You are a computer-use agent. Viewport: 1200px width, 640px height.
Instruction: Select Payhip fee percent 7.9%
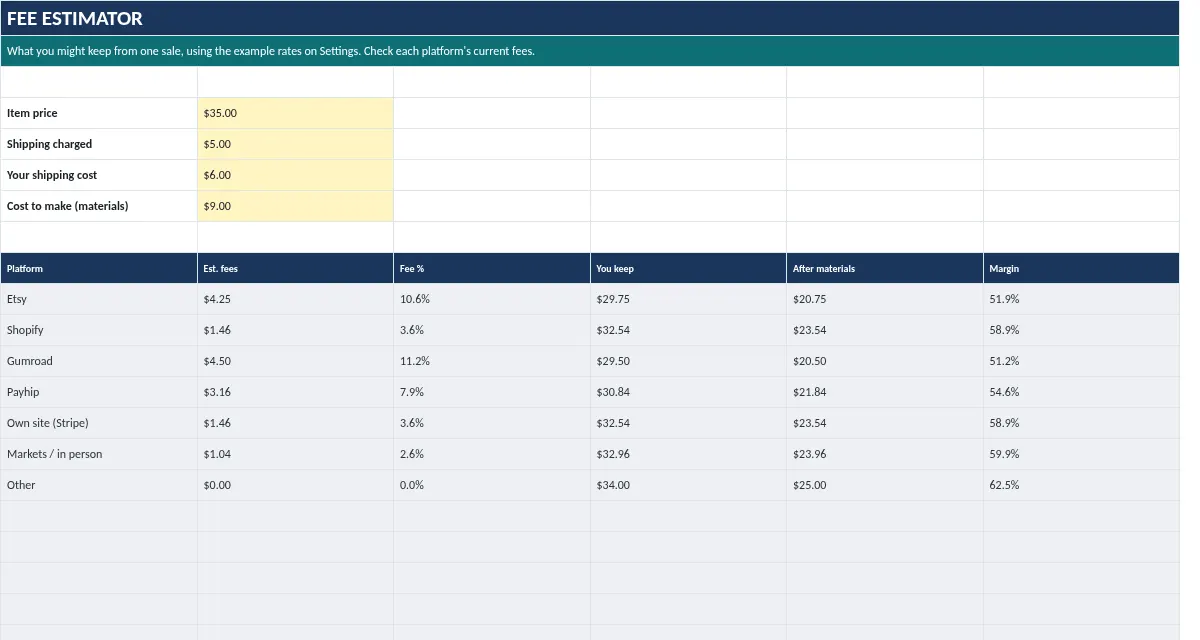click(492, 392)
